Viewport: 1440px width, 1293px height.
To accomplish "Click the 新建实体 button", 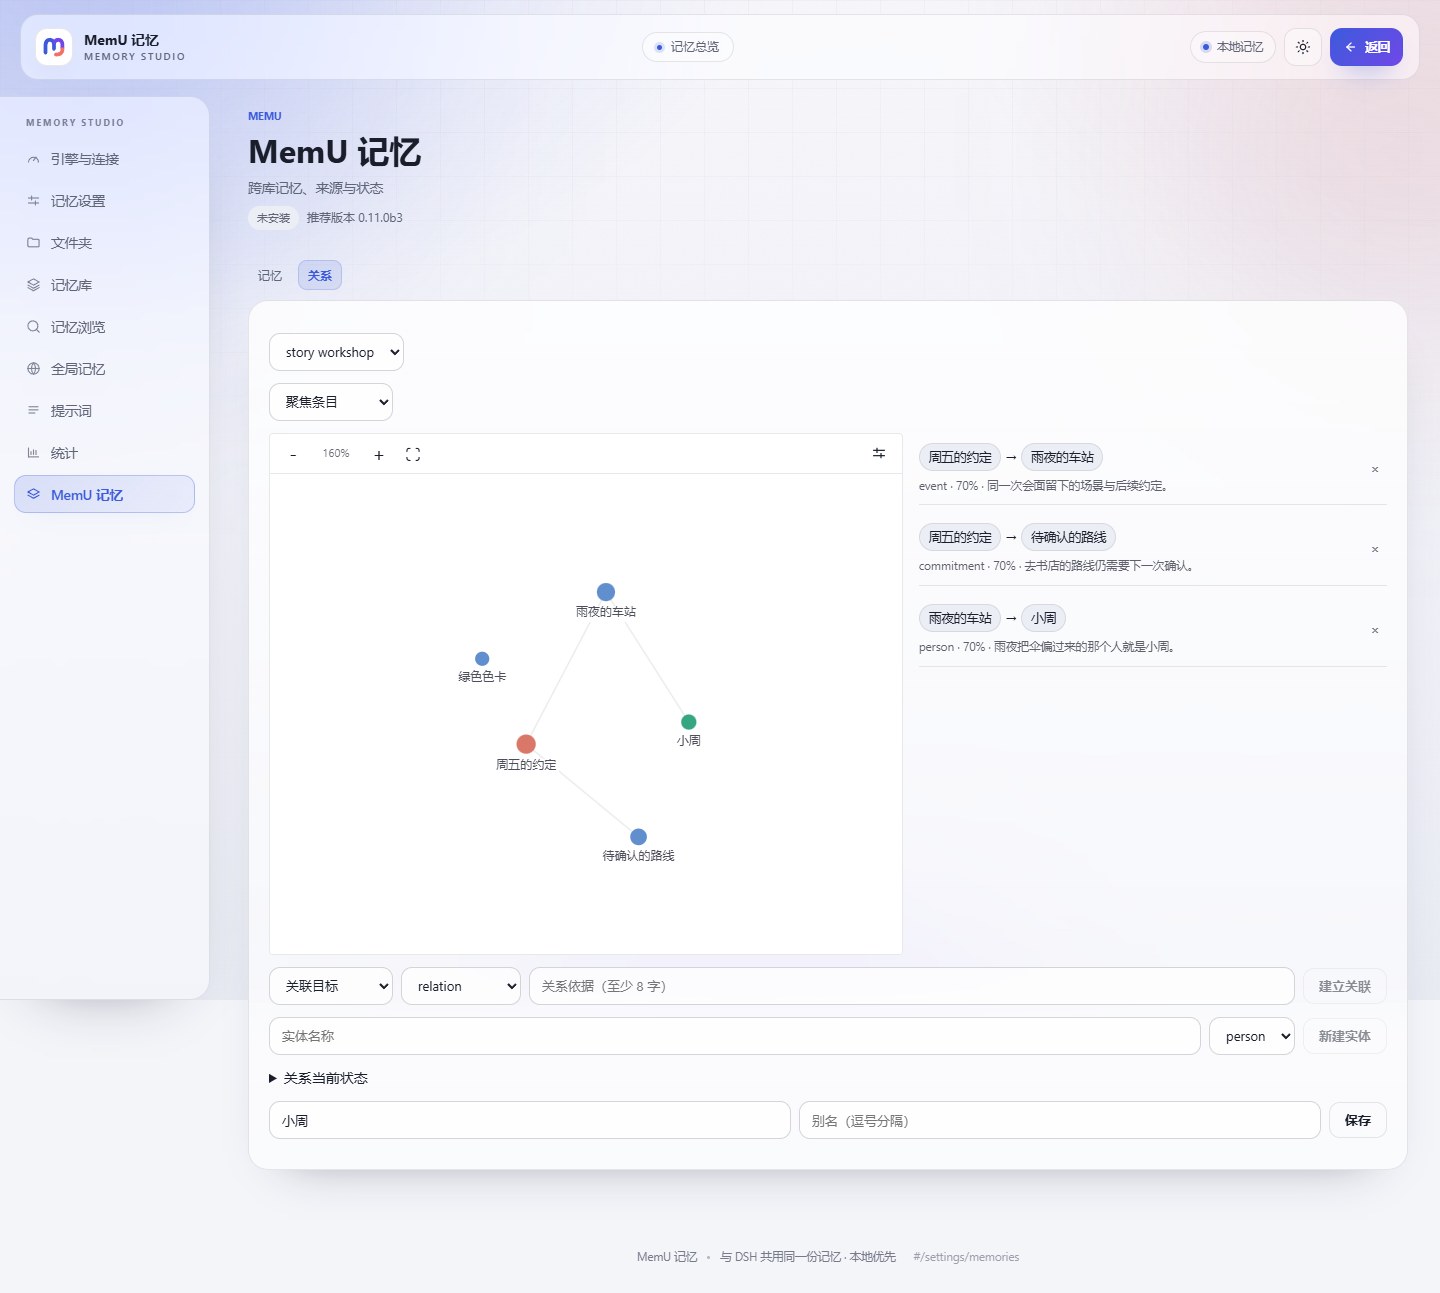I will [1344, 1036].
